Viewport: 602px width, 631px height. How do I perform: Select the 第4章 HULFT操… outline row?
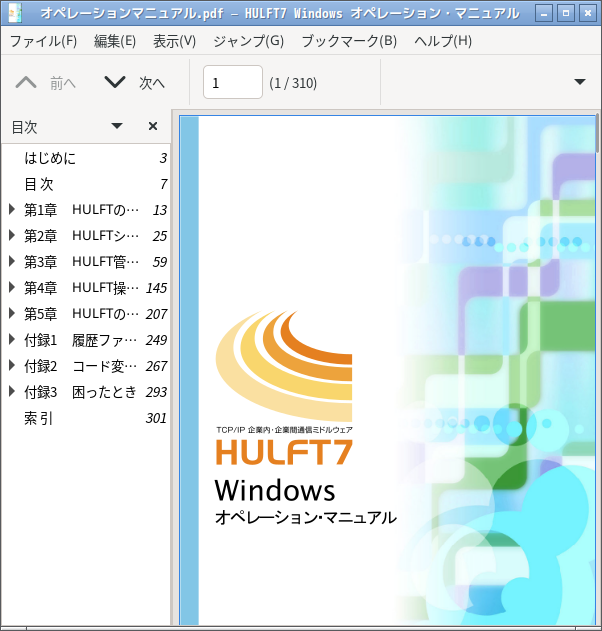pos(85,288)
